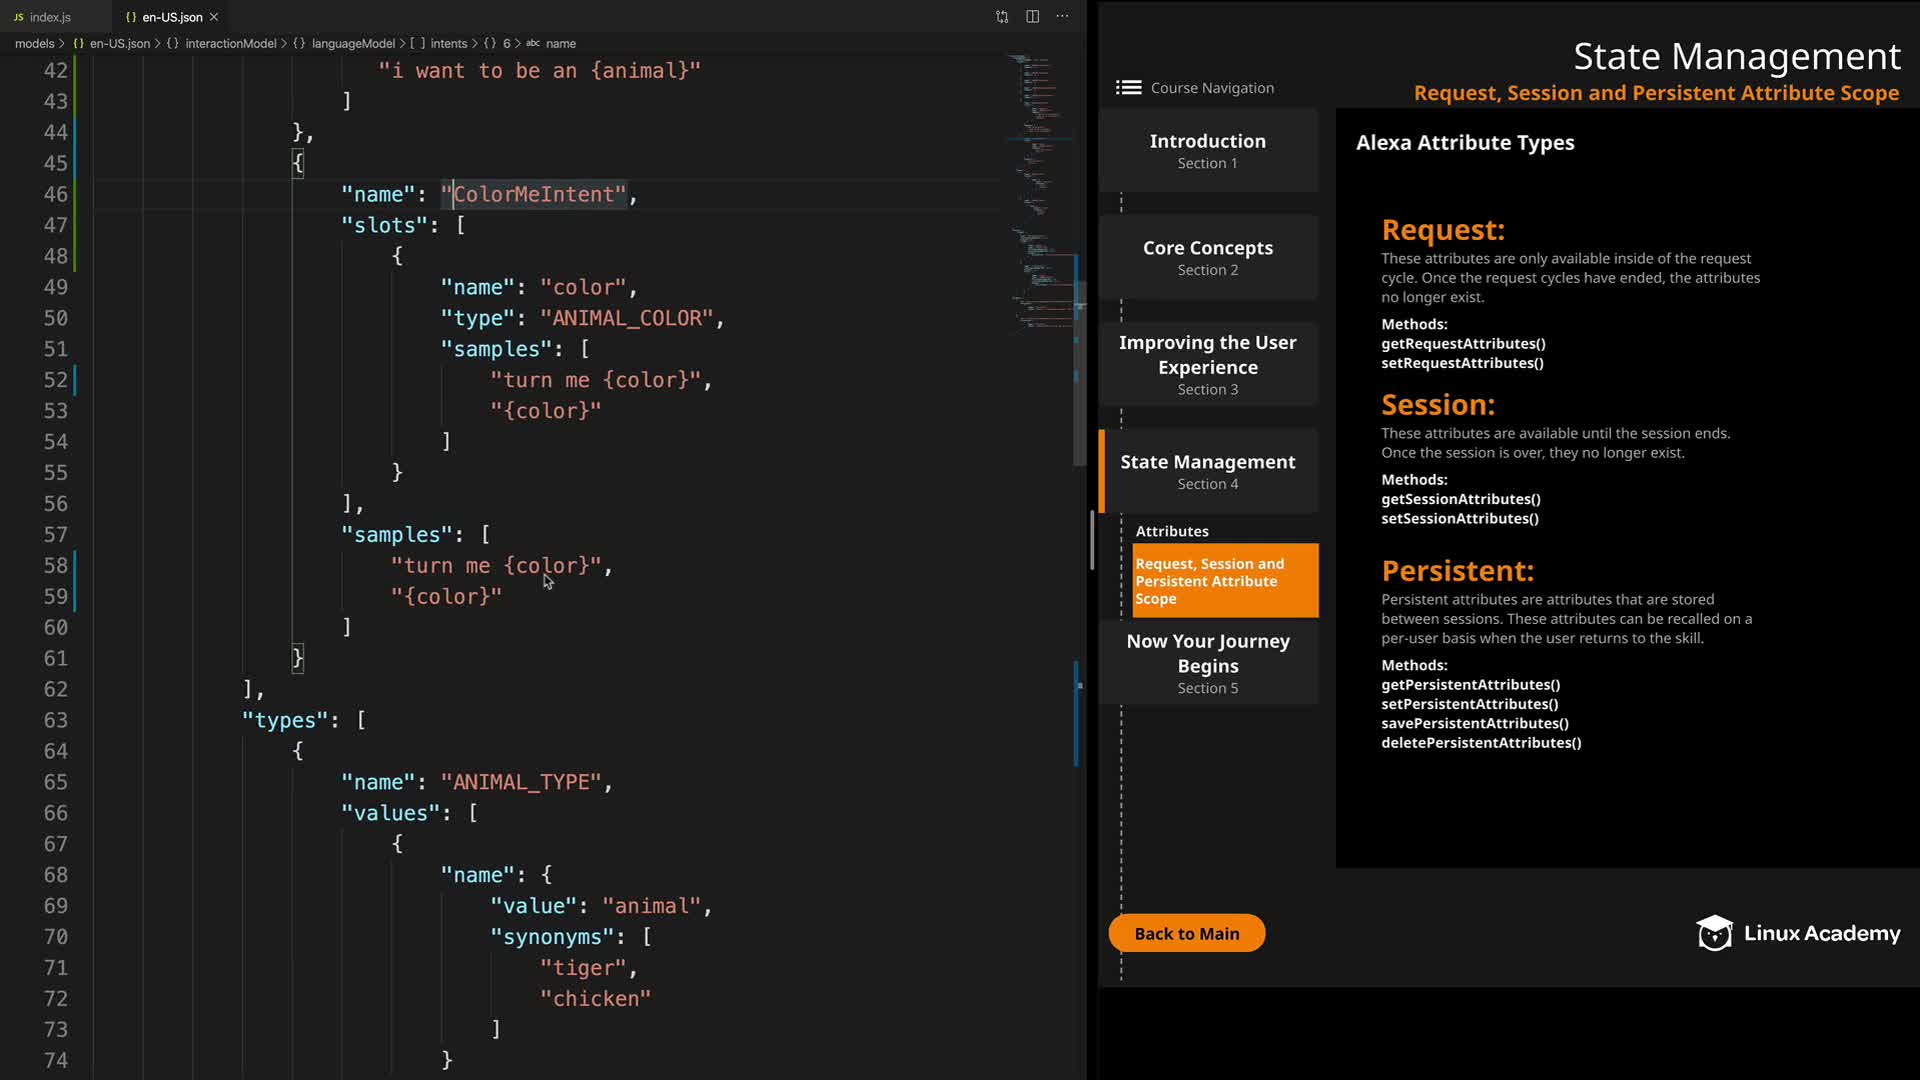
Task: Click the Course Navigation list icon
Action: pos(1128,88)
